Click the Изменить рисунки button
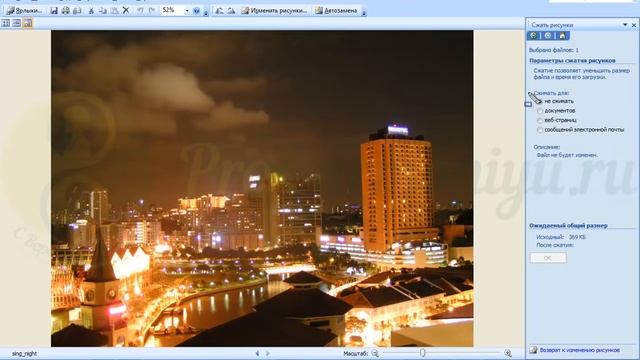 point(274,11)
